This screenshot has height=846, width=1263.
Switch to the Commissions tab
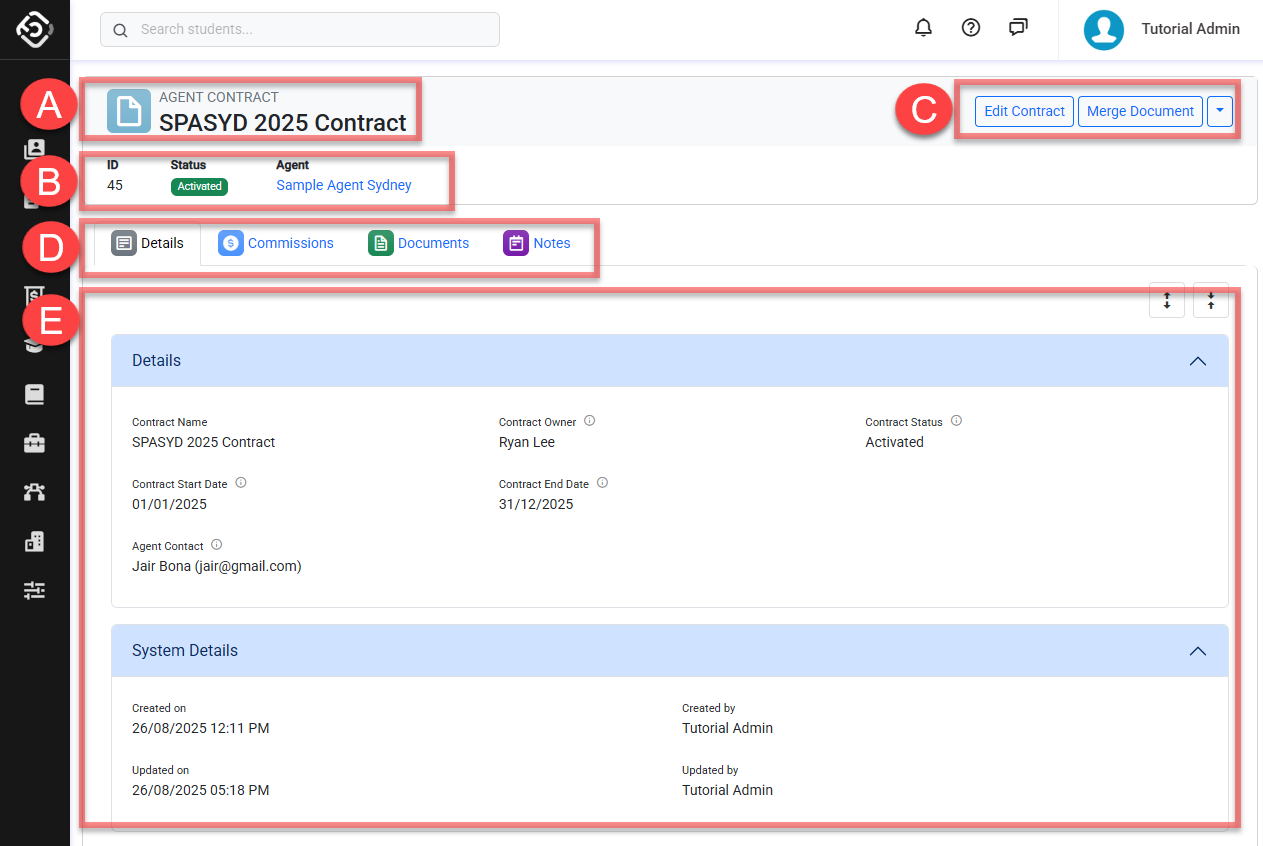click(277, 243)
